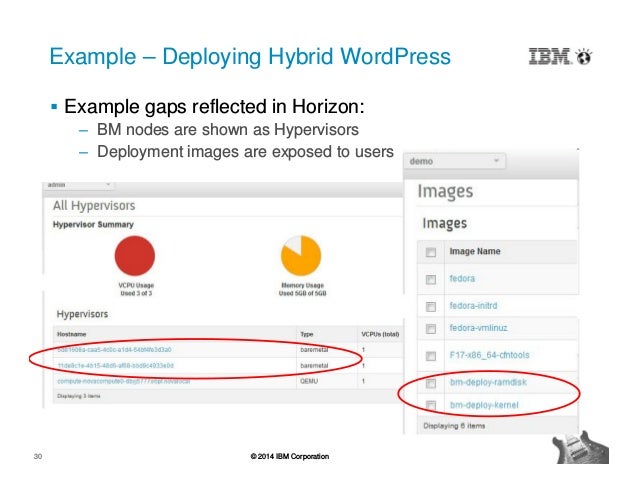638x493 pixels.
Task: Check the bm-deploy-kernel image checkbox
Action: [430, 405]
